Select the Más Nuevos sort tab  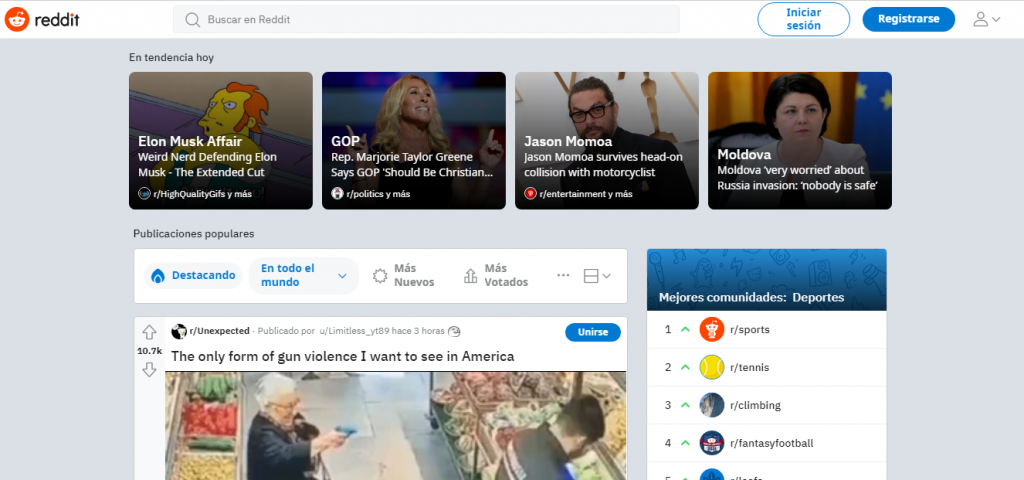[x=404, y=276]
